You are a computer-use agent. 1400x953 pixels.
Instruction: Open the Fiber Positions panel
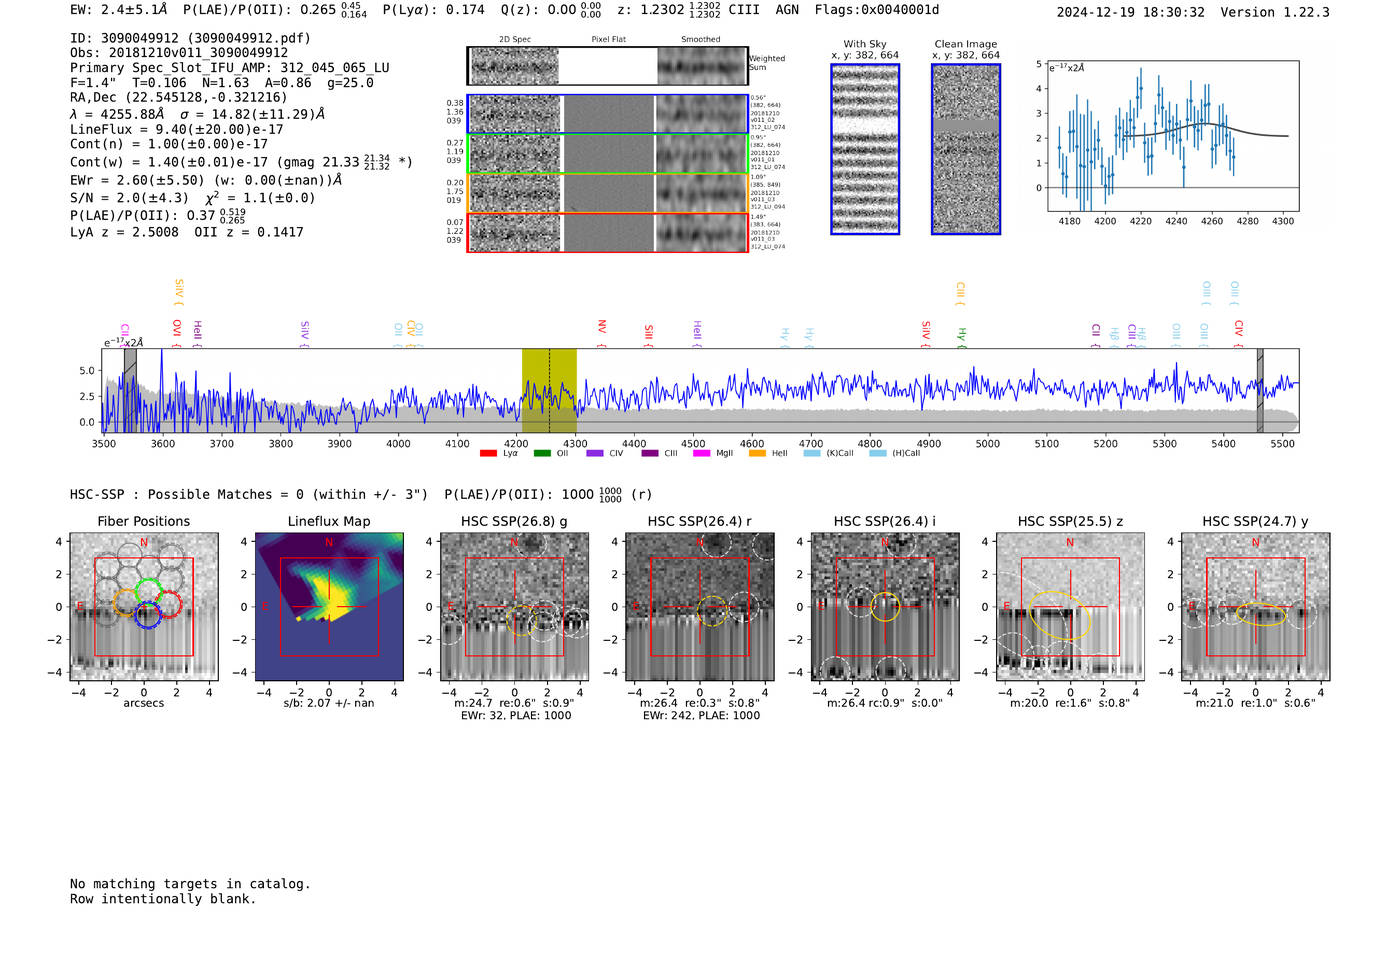coord(144,607)
